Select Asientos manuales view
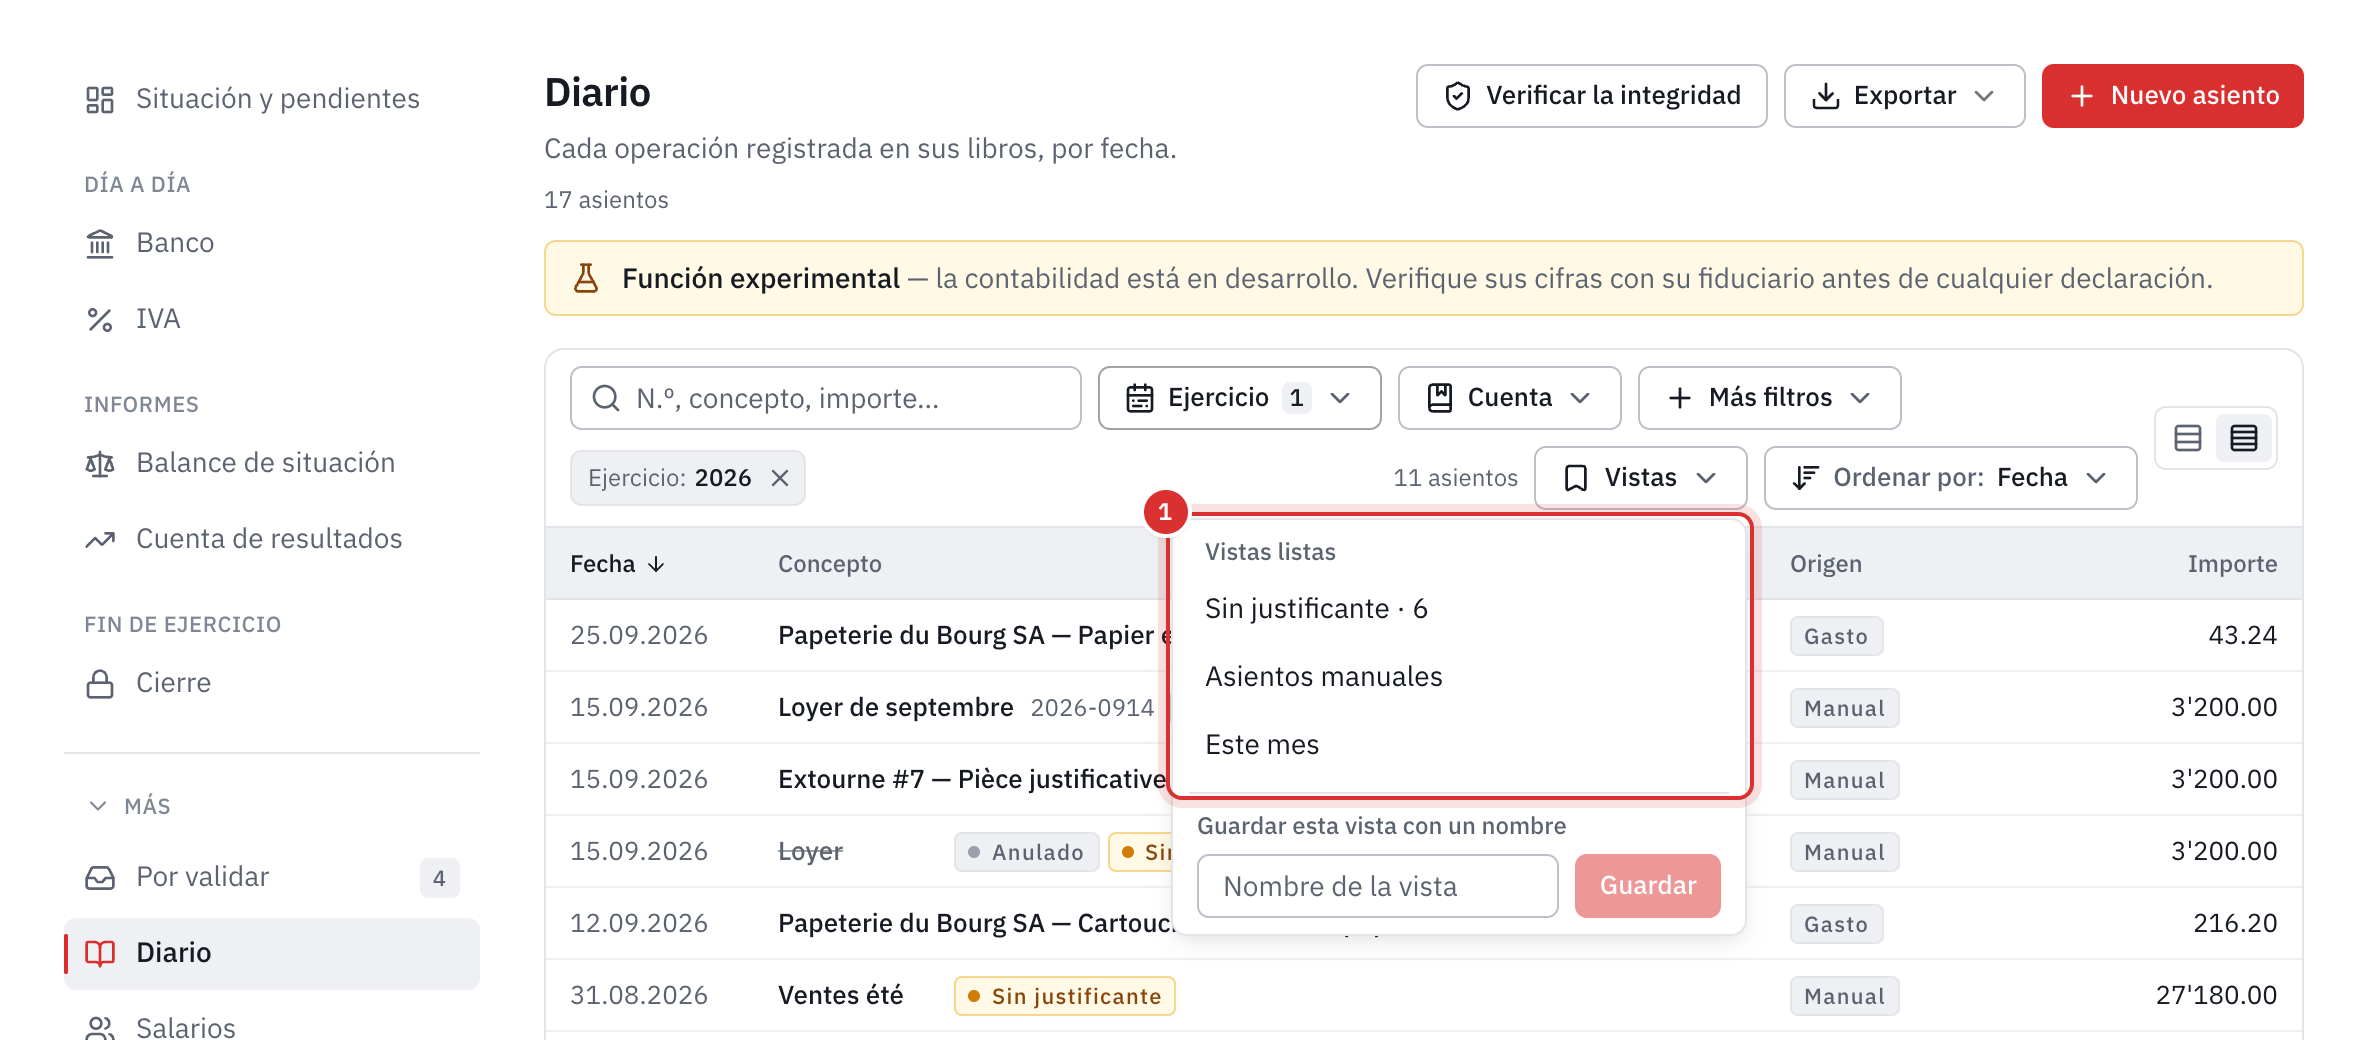This screenshot has height=1040, width=2368. coord(1458,677)
